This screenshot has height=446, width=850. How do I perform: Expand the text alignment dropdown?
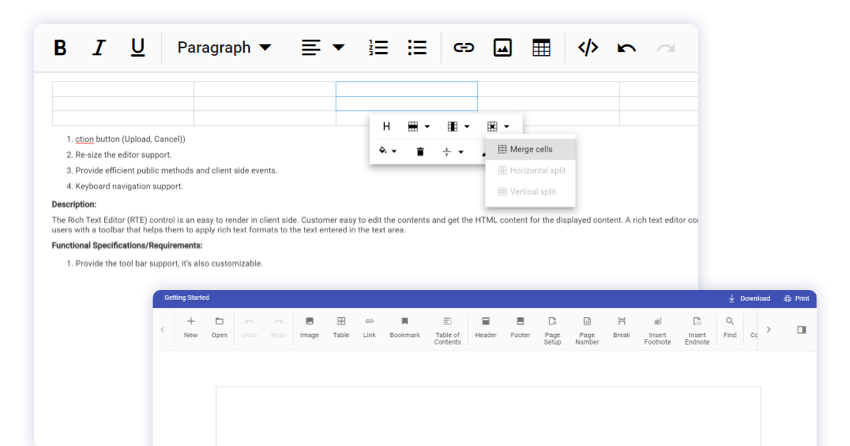[x=323, y=48]
